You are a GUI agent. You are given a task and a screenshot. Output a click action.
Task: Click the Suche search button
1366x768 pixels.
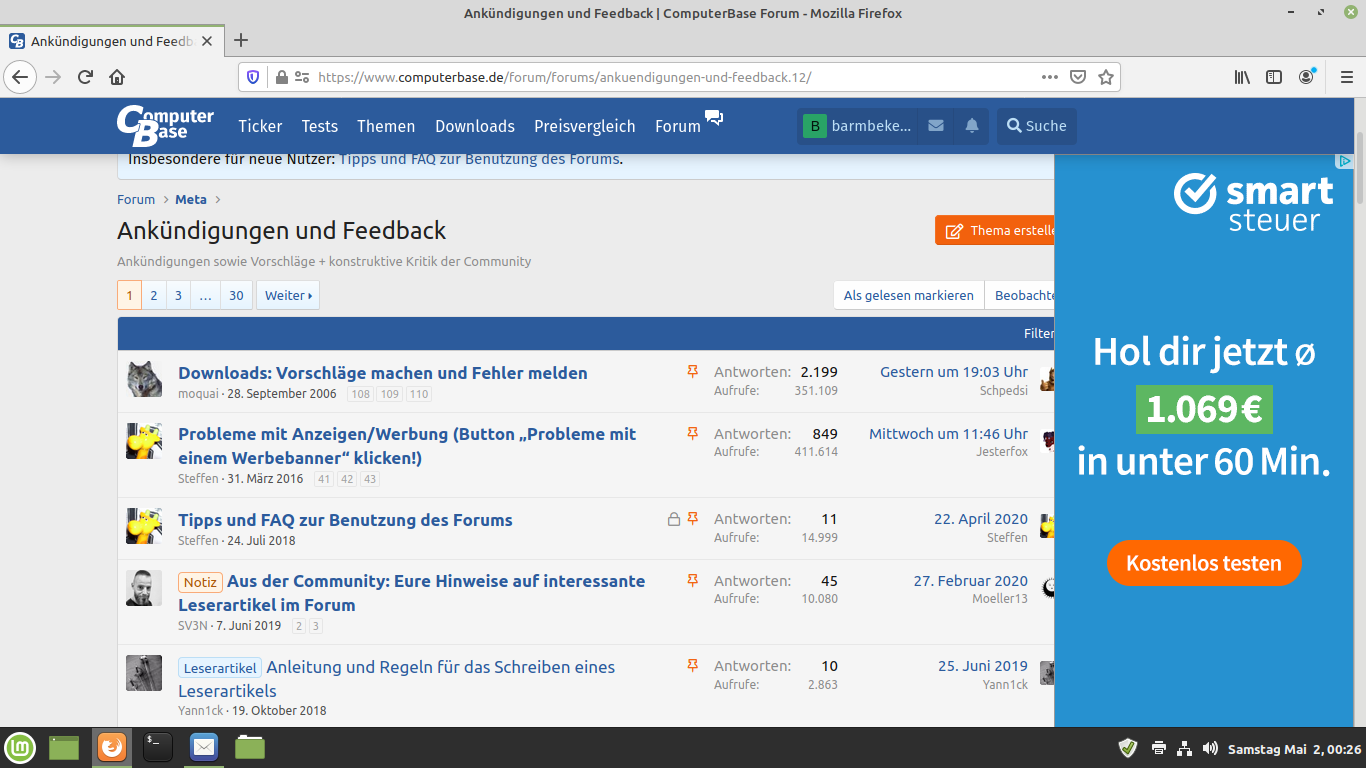1037,126
